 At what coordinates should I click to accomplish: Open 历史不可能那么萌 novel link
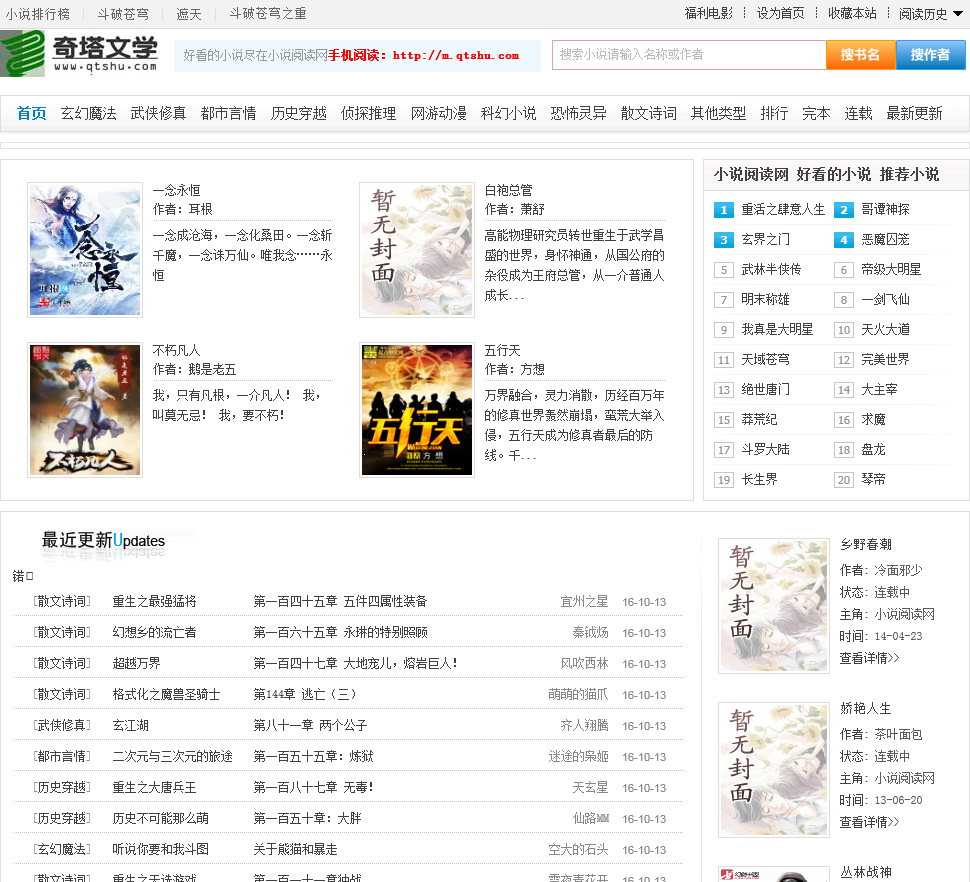(160, 818)
